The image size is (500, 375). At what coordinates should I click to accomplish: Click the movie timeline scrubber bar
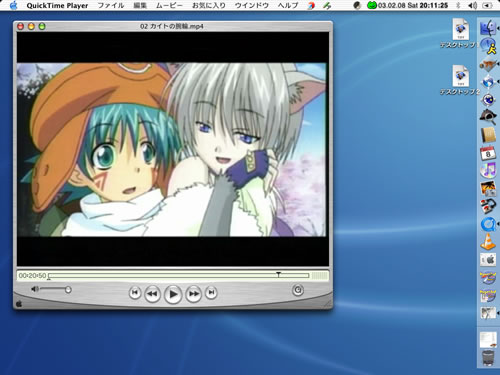tap(179, 276)
